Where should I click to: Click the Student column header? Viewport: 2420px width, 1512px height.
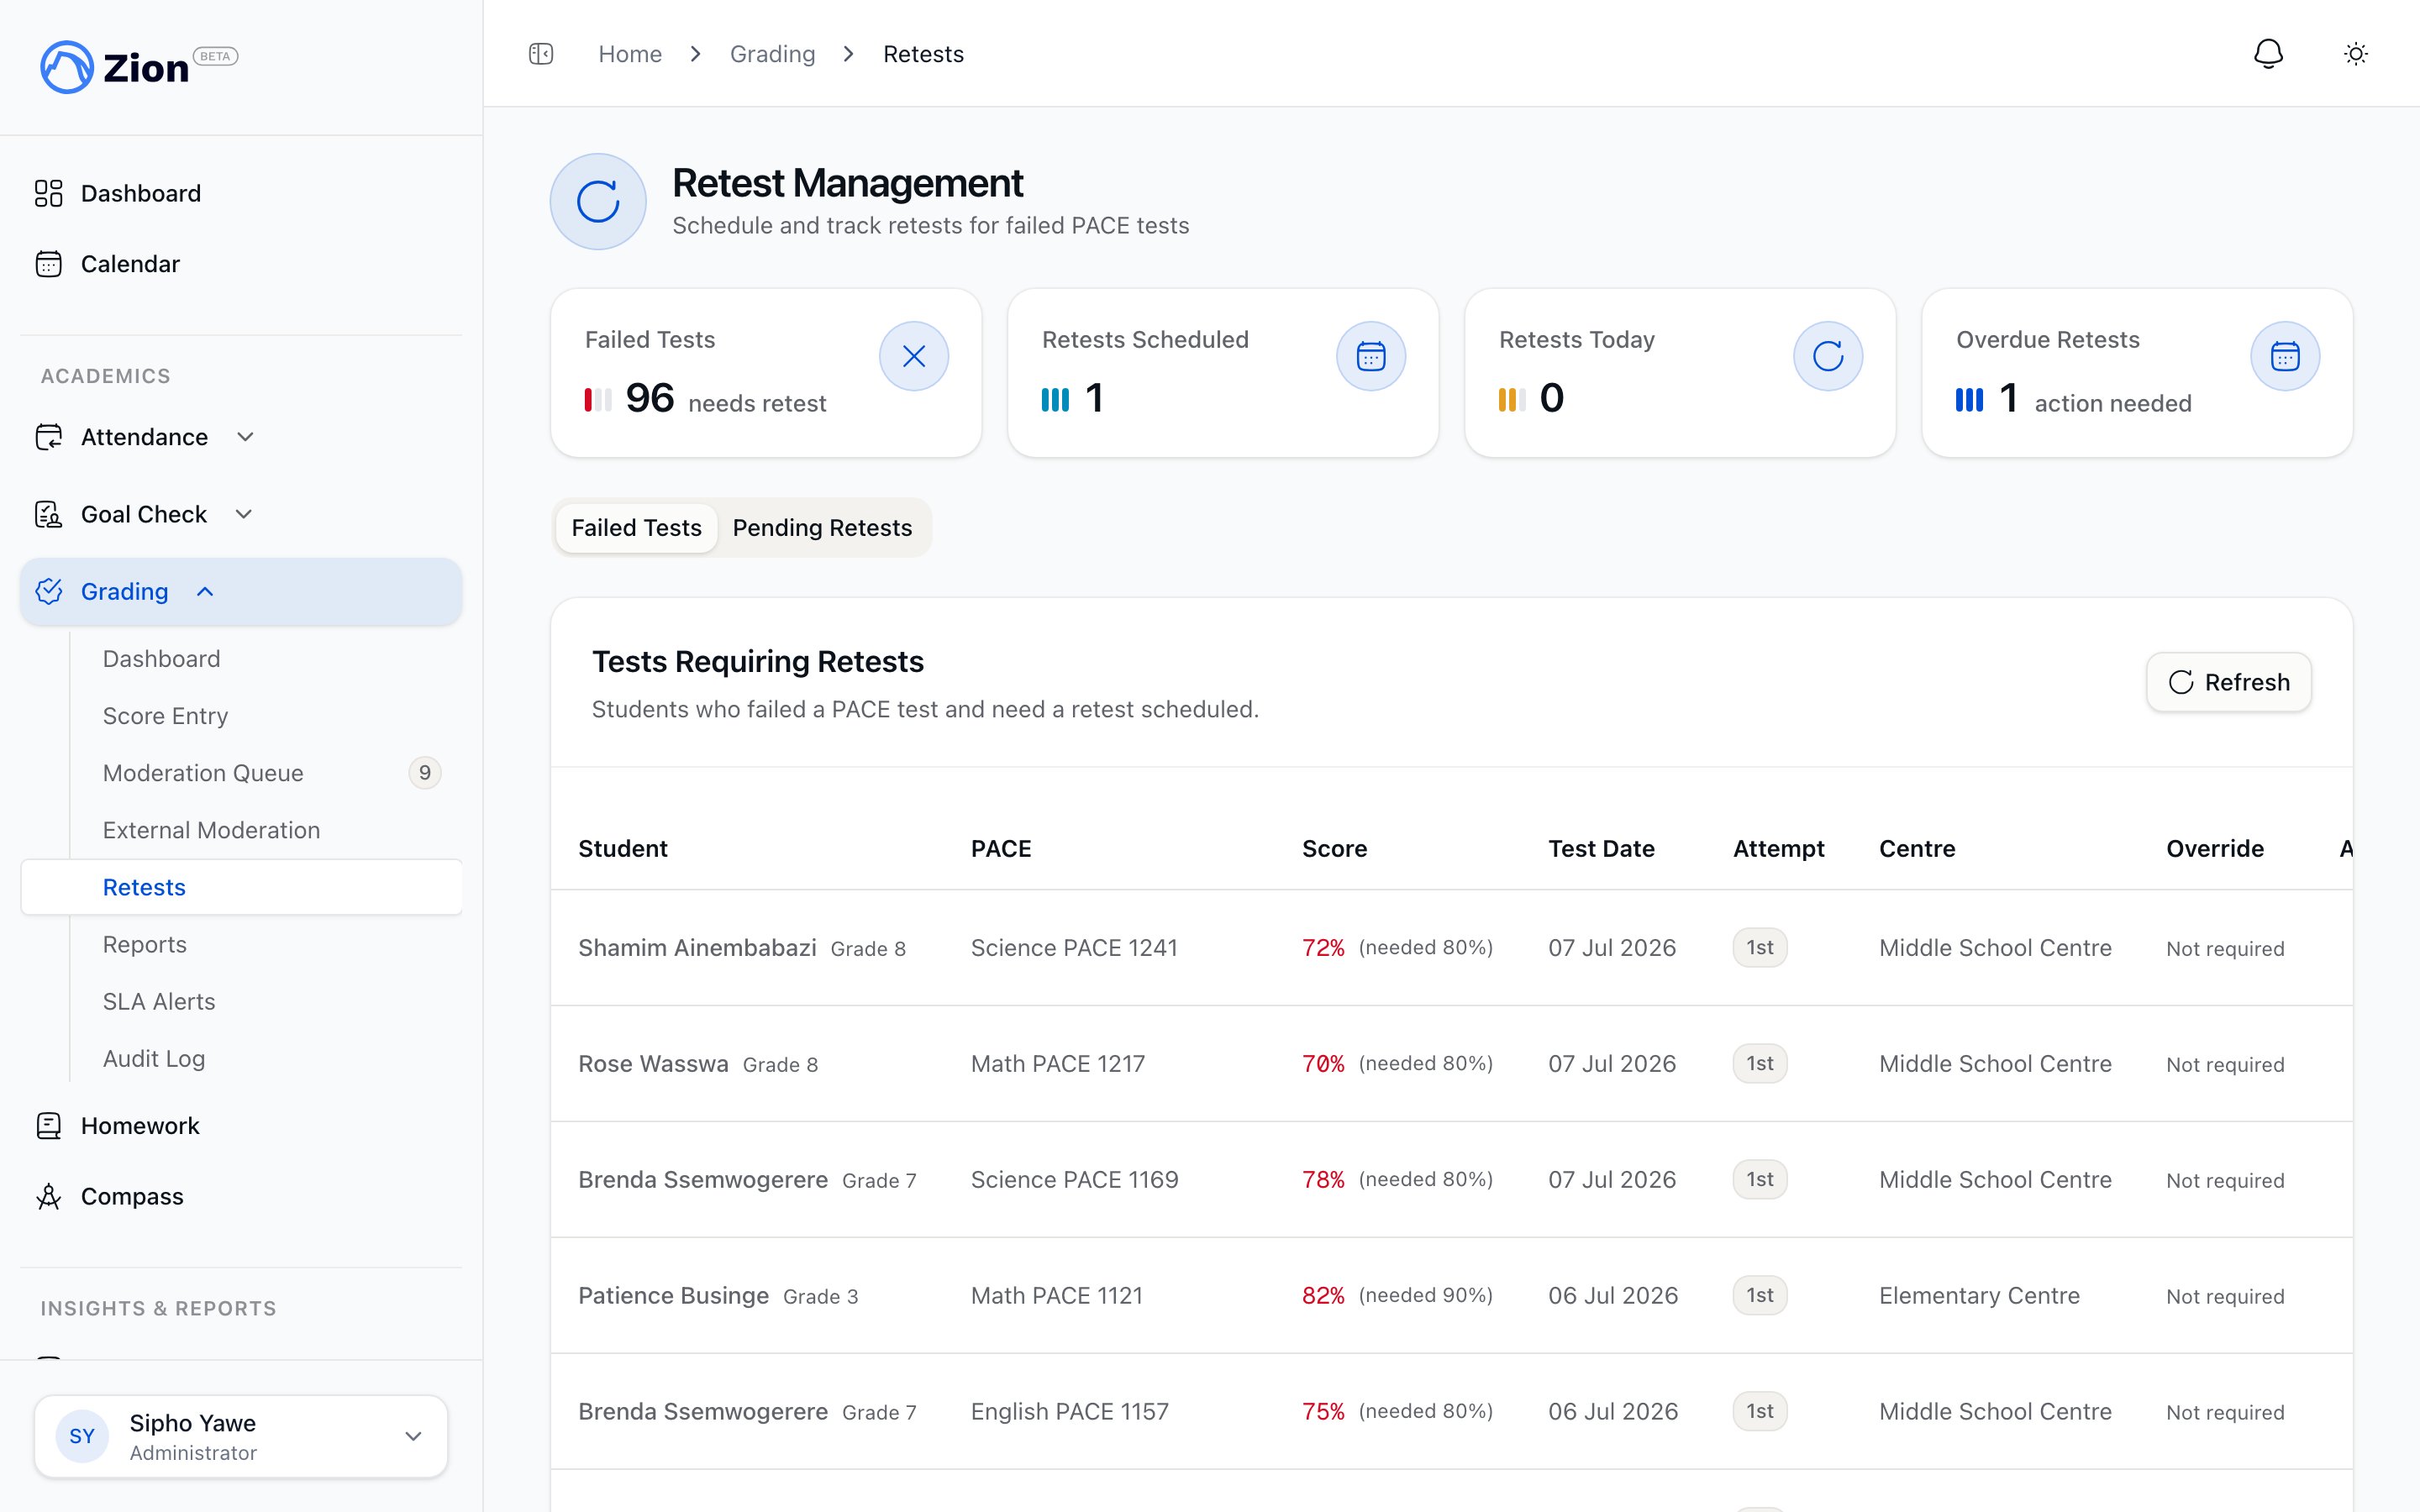coord(622,848)
